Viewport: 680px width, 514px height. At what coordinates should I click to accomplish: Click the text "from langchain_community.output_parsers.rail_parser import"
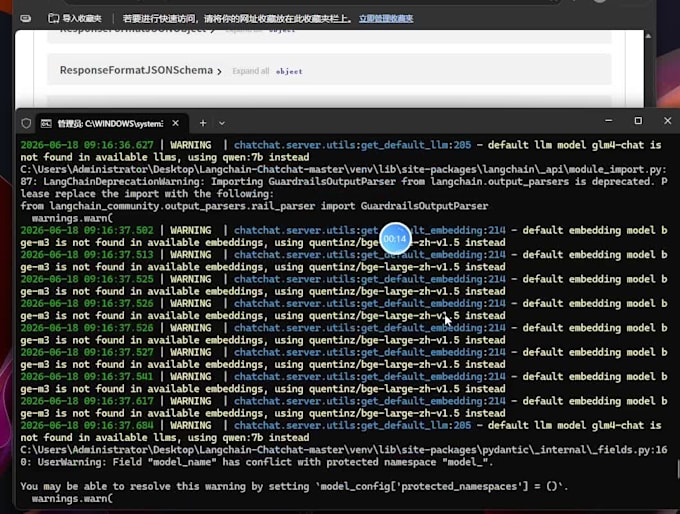[x=189, y=206]
